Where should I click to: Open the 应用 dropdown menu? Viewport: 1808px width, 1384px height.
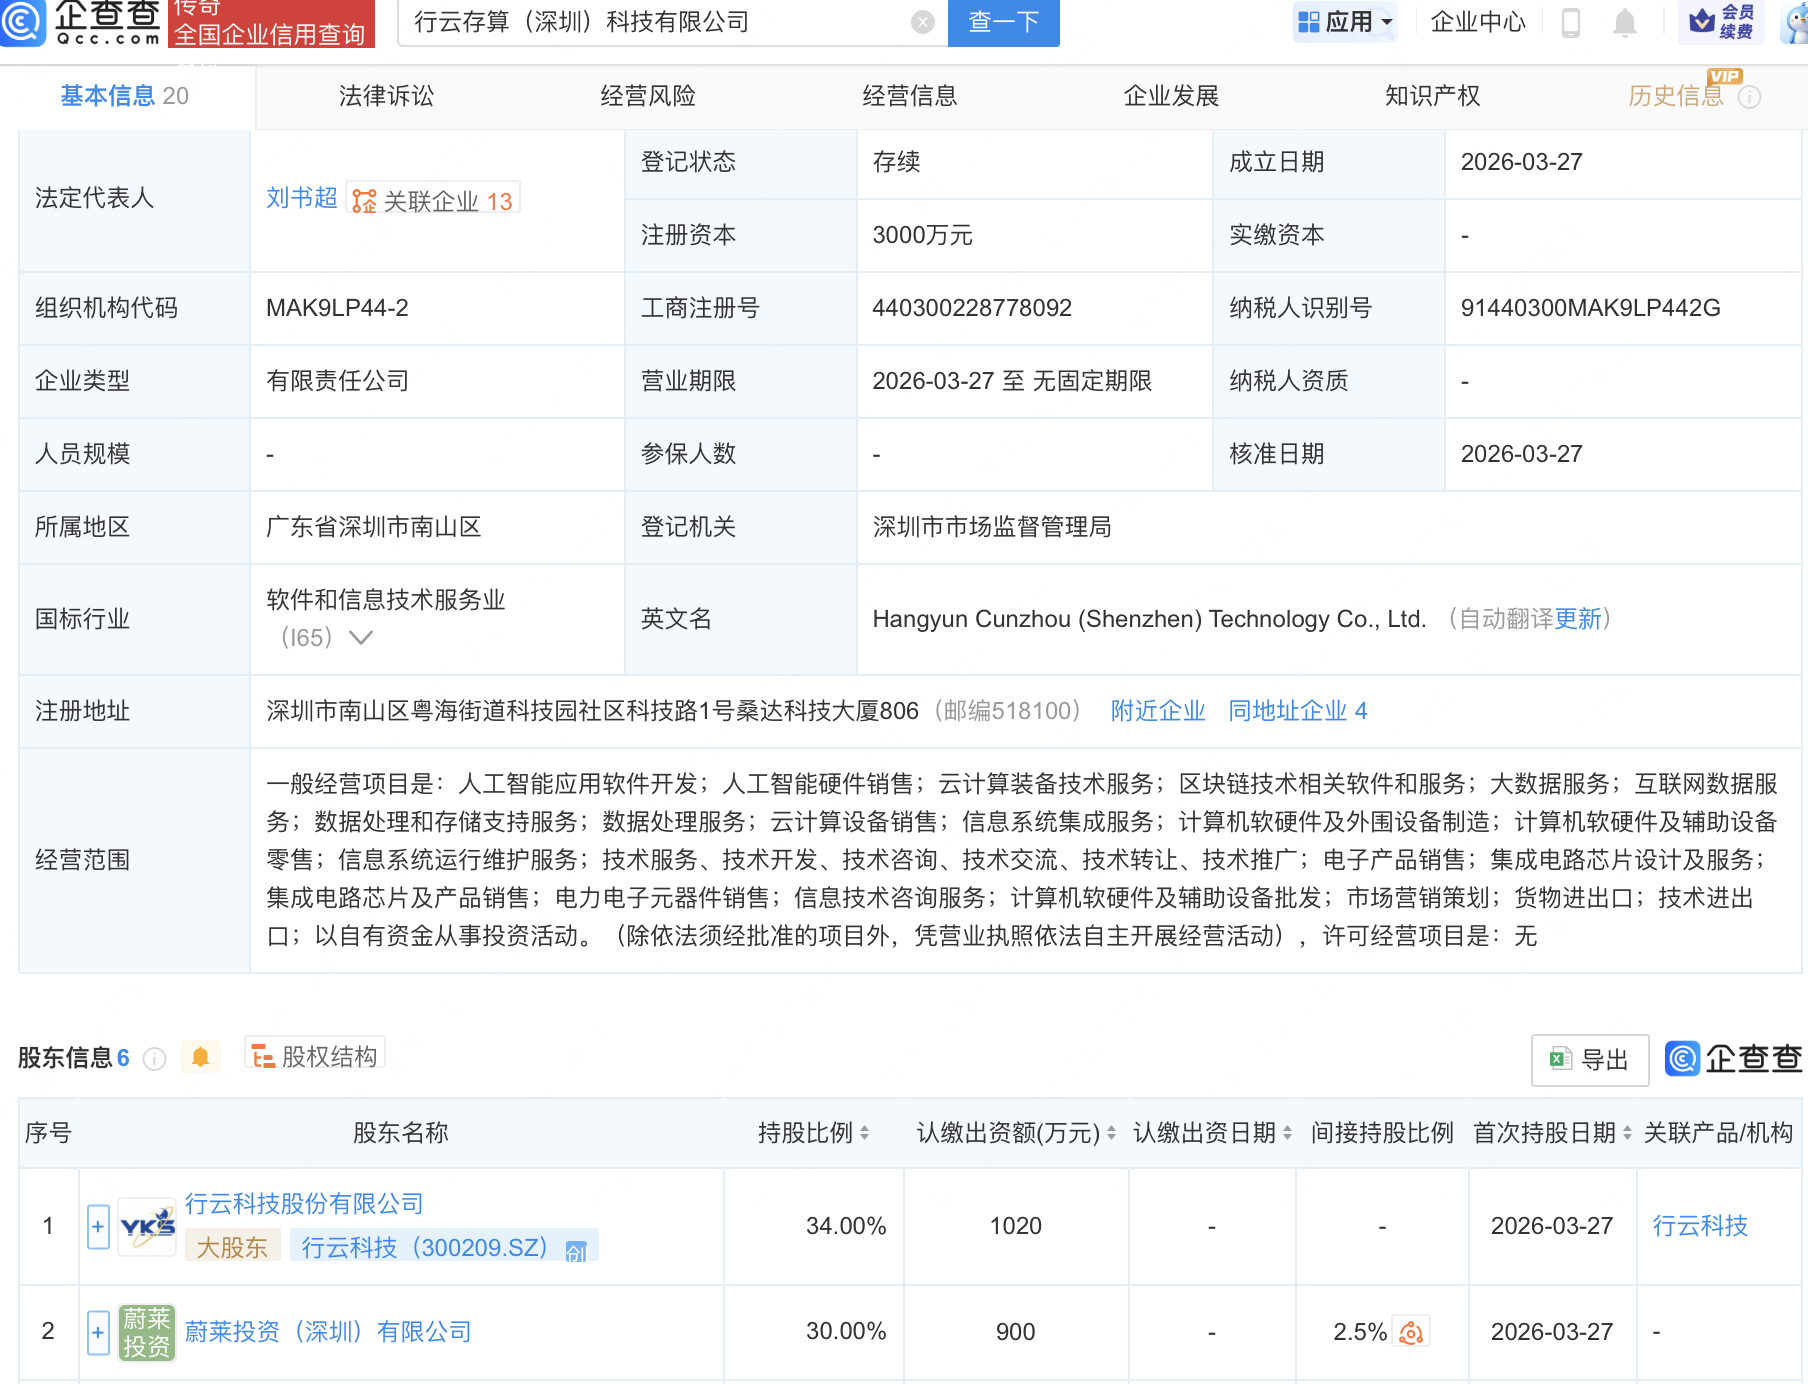[1345, 22]
